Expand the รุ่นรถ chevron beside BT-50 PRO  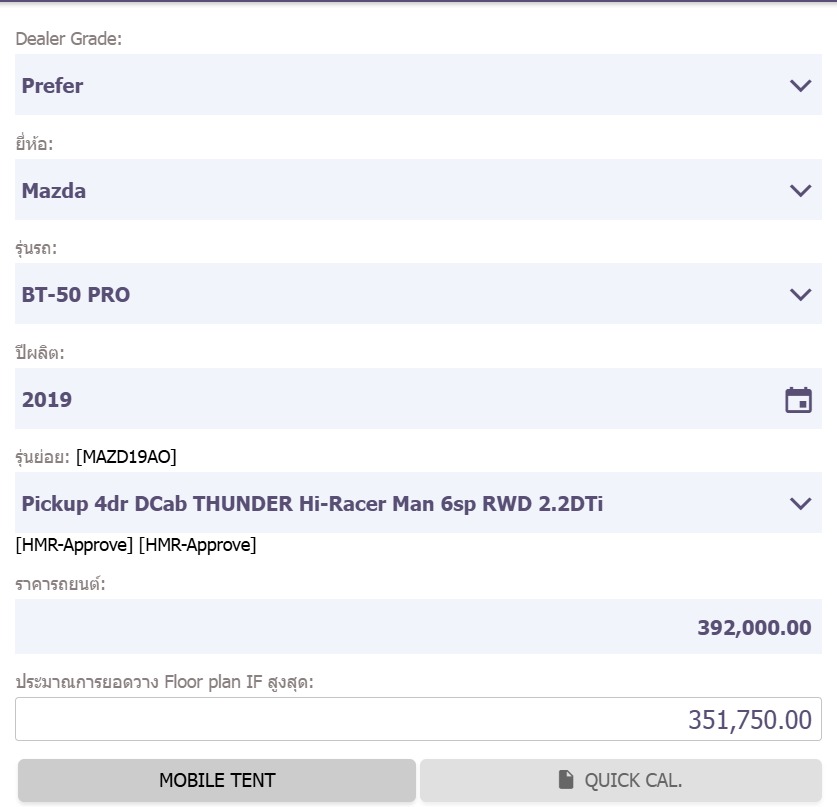[800, 295]
